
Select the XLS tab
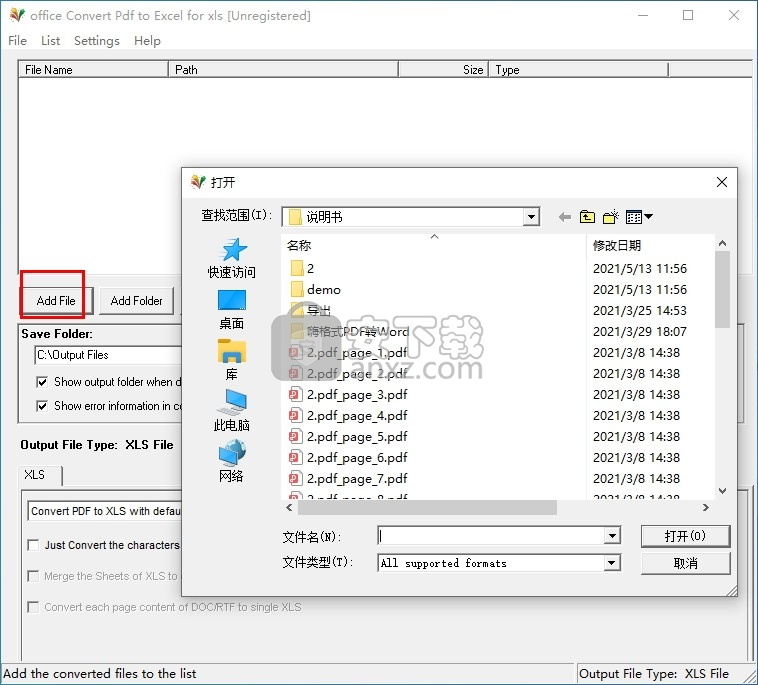tap(40, 475)
